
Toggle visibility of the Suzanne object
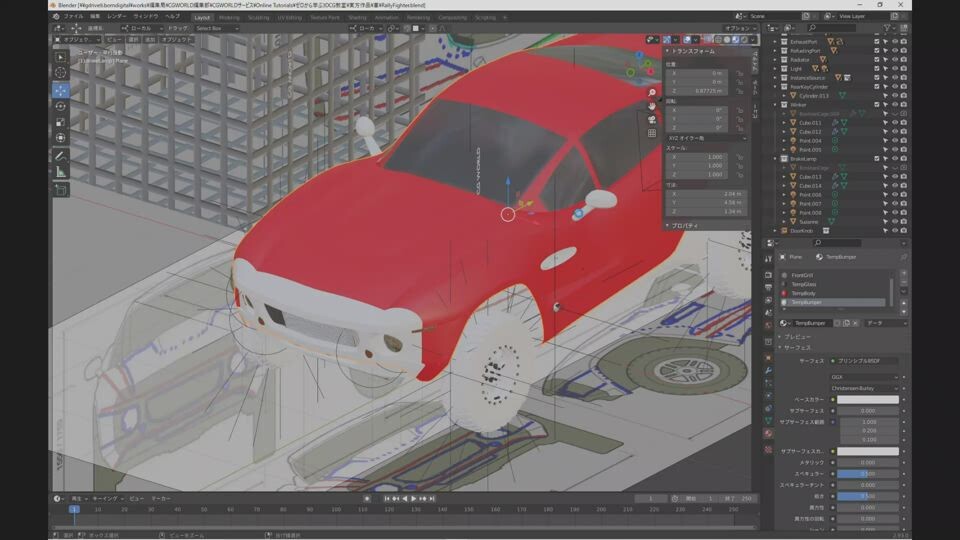coord(895,222)
